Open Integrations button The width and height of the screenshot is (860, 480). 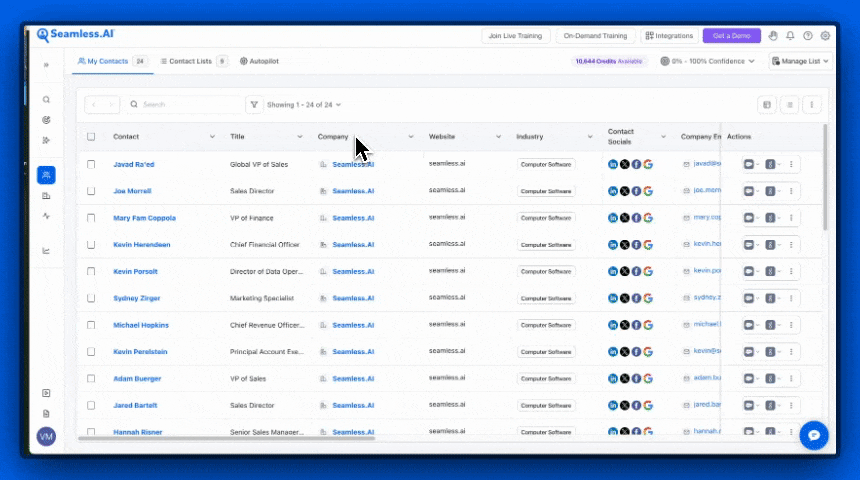669,36
